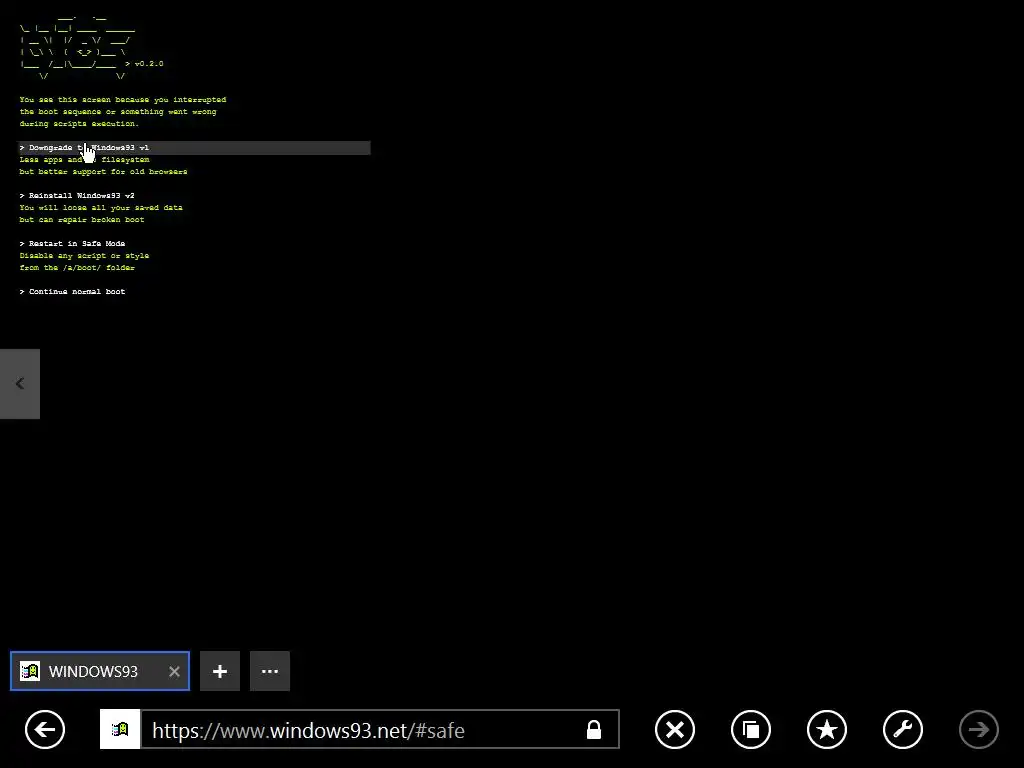This screenshot has width=1024, height=768.
Task: Click the left edge back chevron
Action: 20,384
